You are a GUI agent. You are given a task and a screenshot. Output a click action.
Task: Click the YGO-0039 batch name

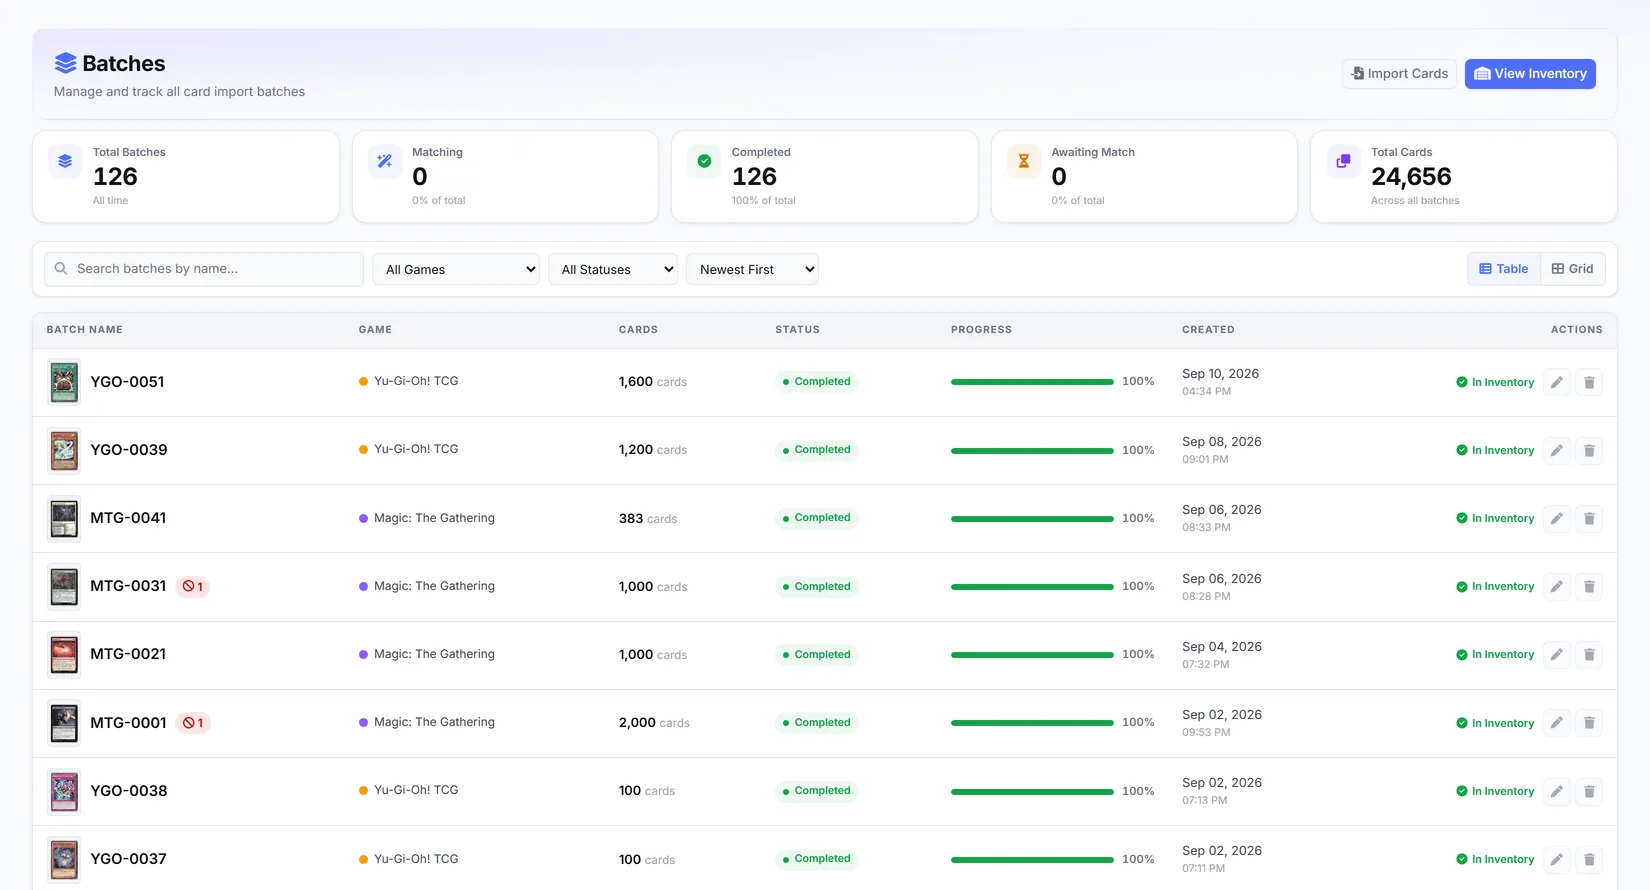pos(129,450)
